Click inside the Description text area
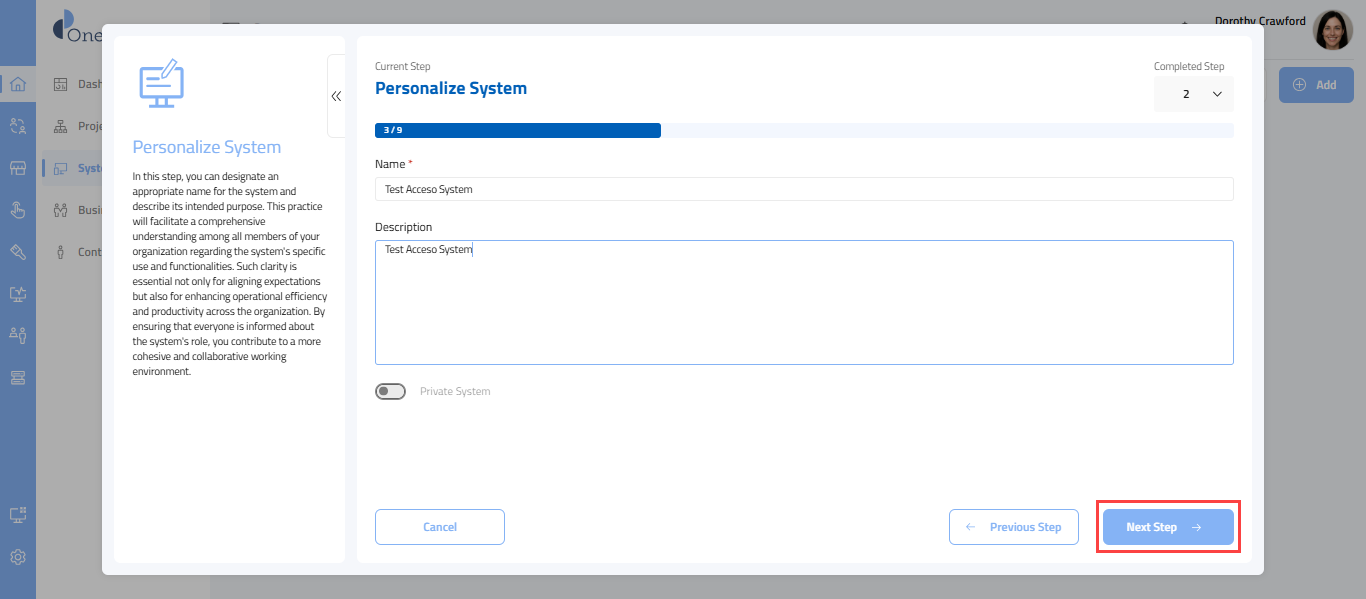Image resolution: width=1366 pixels, height=599 pixels. click(x=803, y=302)
